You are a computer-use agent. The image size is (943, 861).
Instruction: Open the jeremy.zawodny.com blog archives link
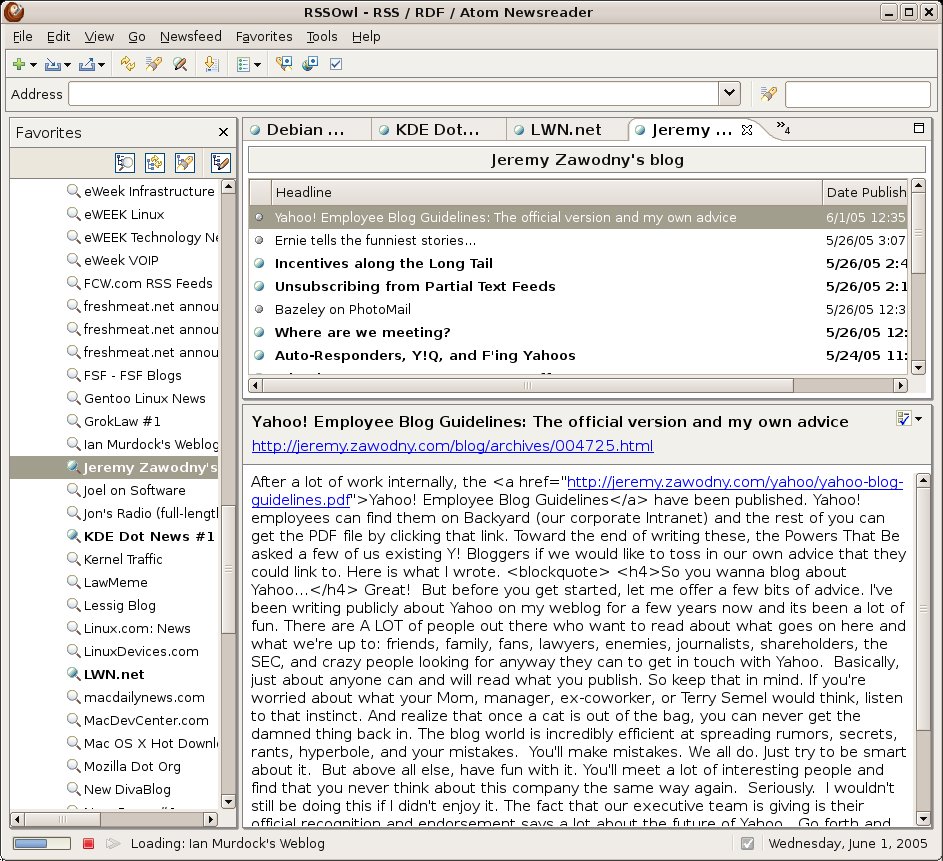(x=452, y=446)
